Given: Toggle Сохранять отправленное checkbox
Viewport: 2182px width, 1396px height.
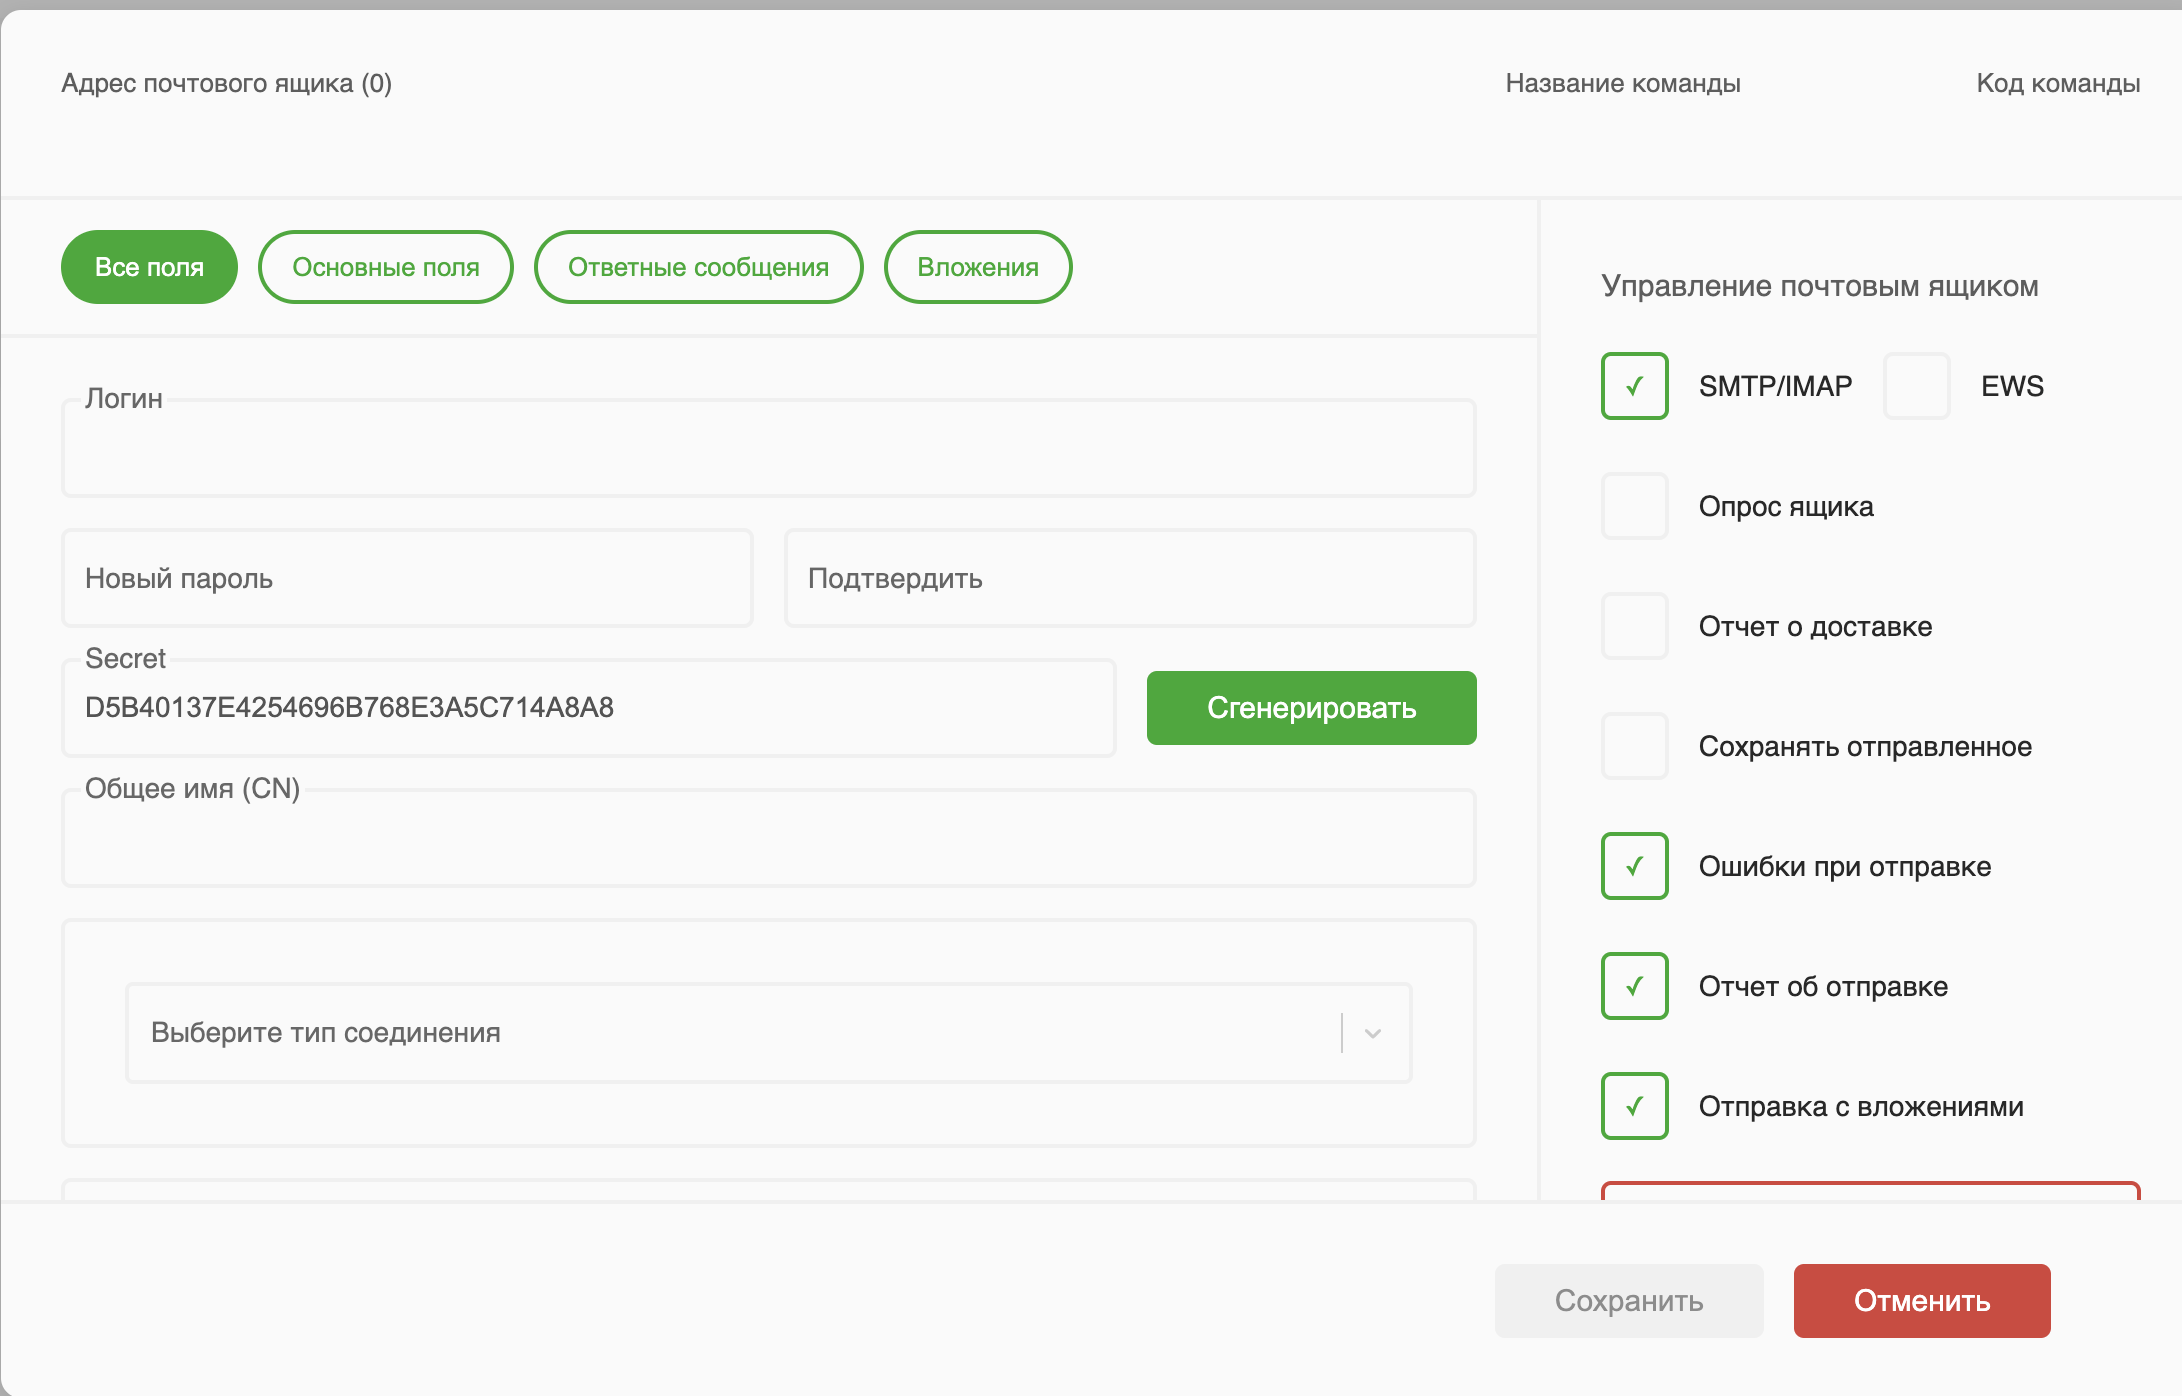Looking at the screenshot, I should tap(1634, 746).
